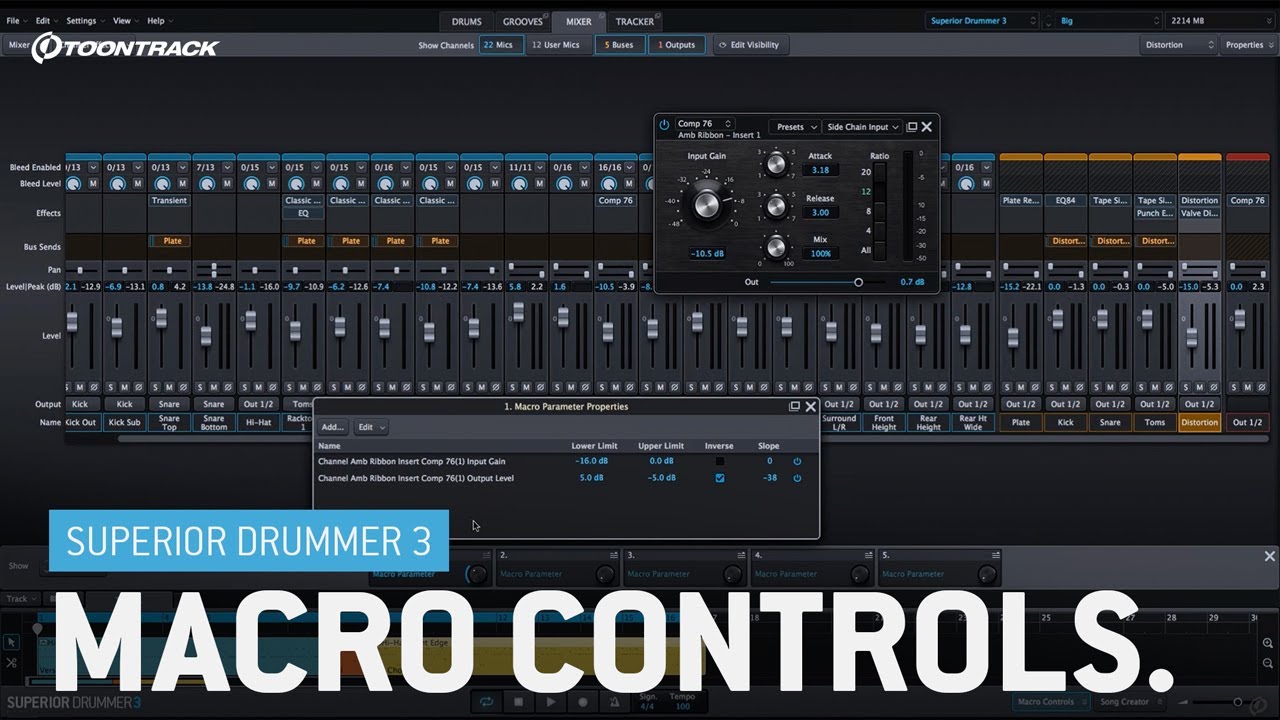Image resolution: width=1280 pixels, height=720 pixels.
Task: Open the Side Chain Input dropdown
Action: (x=863, y=127)
